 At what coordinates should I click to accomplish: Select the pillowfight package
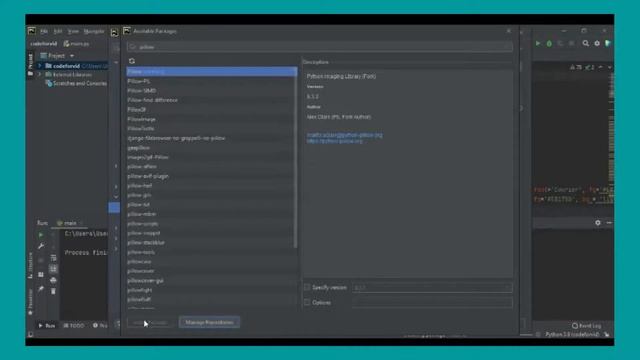click(211, 290)
